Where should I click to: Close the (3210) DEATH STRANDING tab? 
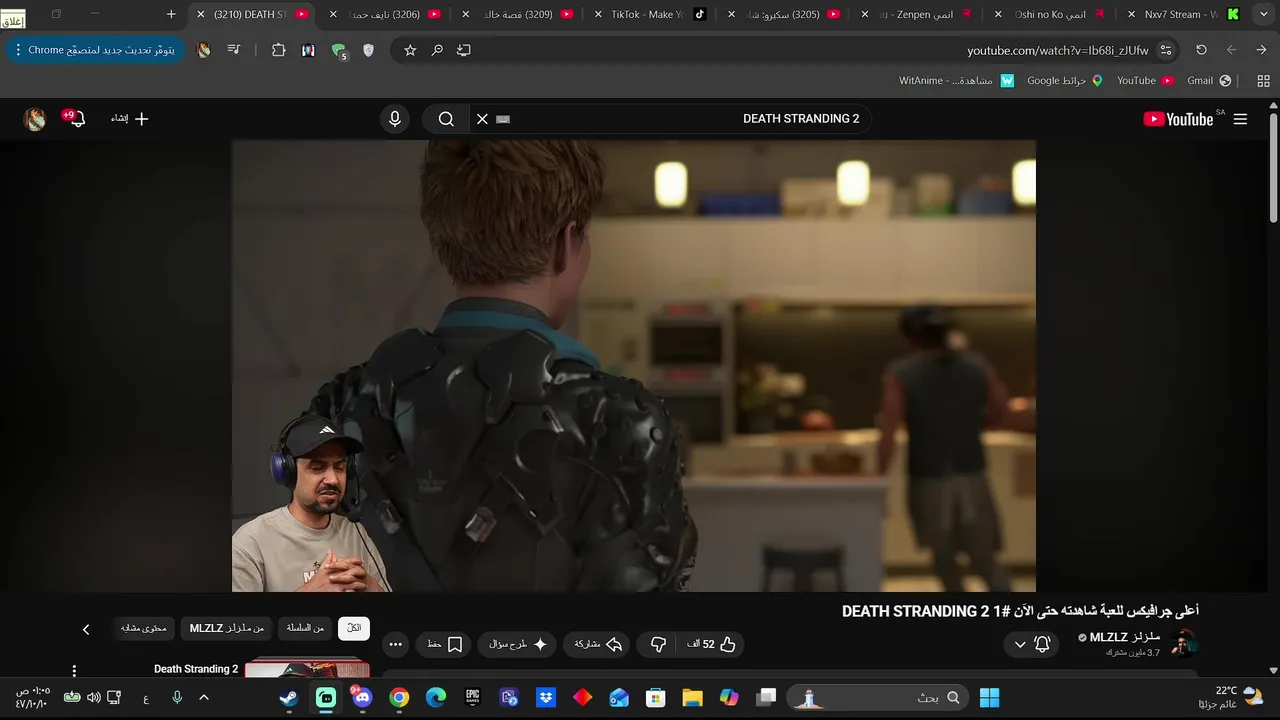201,14
